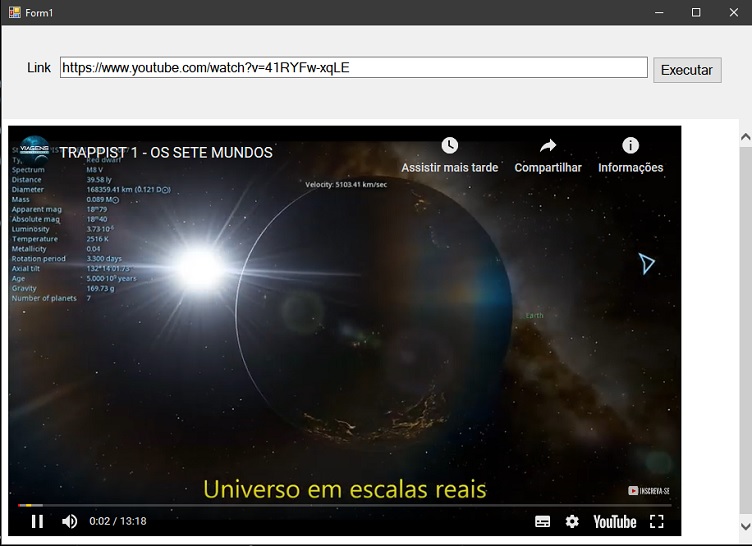This screenshot has width=752, height=546.
Task: Click scrollbar up arrow
Action: (x=745, y=137)
